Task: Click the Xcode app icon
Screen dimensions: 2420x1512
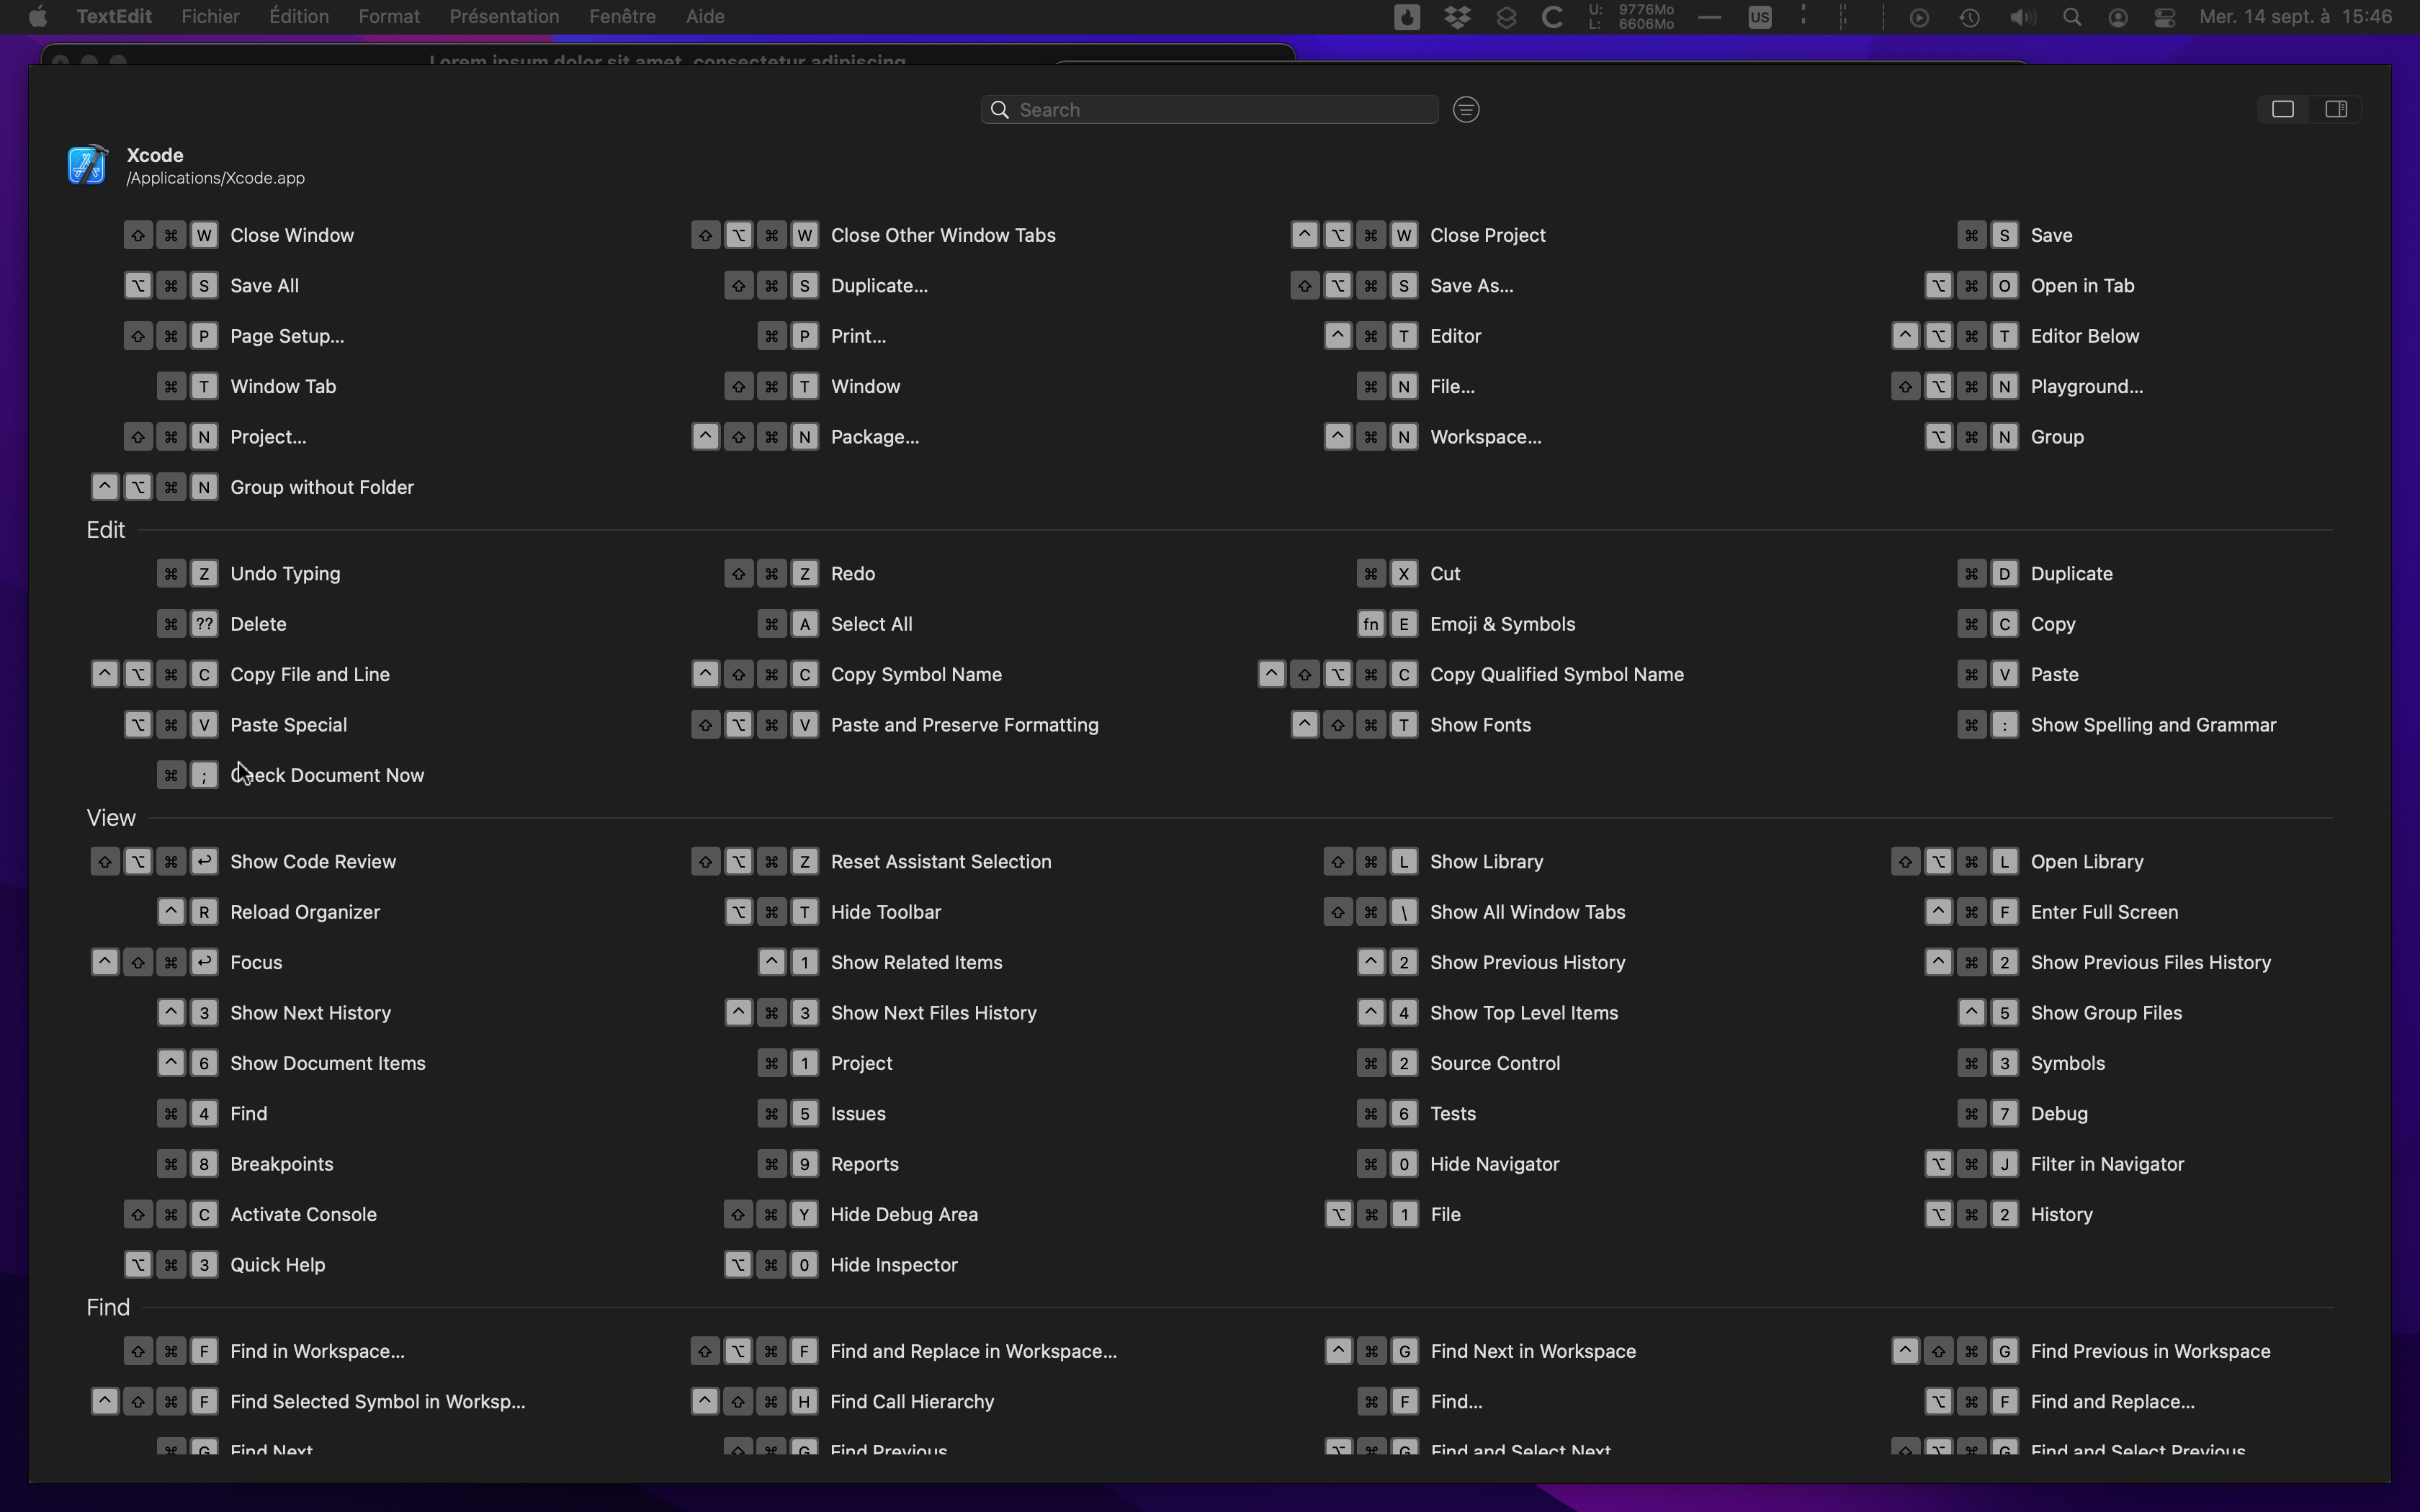Action: 87,165
